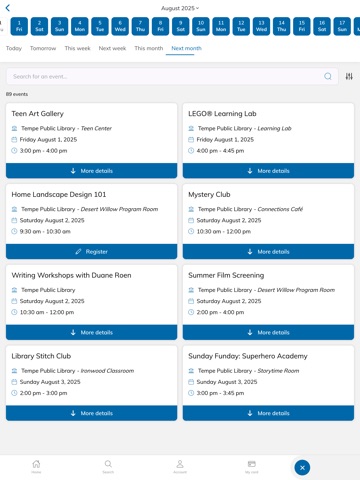This screenshot has height=480, width=360.
Task: Click the location icon on Superhero Academy
Action: 191,371
